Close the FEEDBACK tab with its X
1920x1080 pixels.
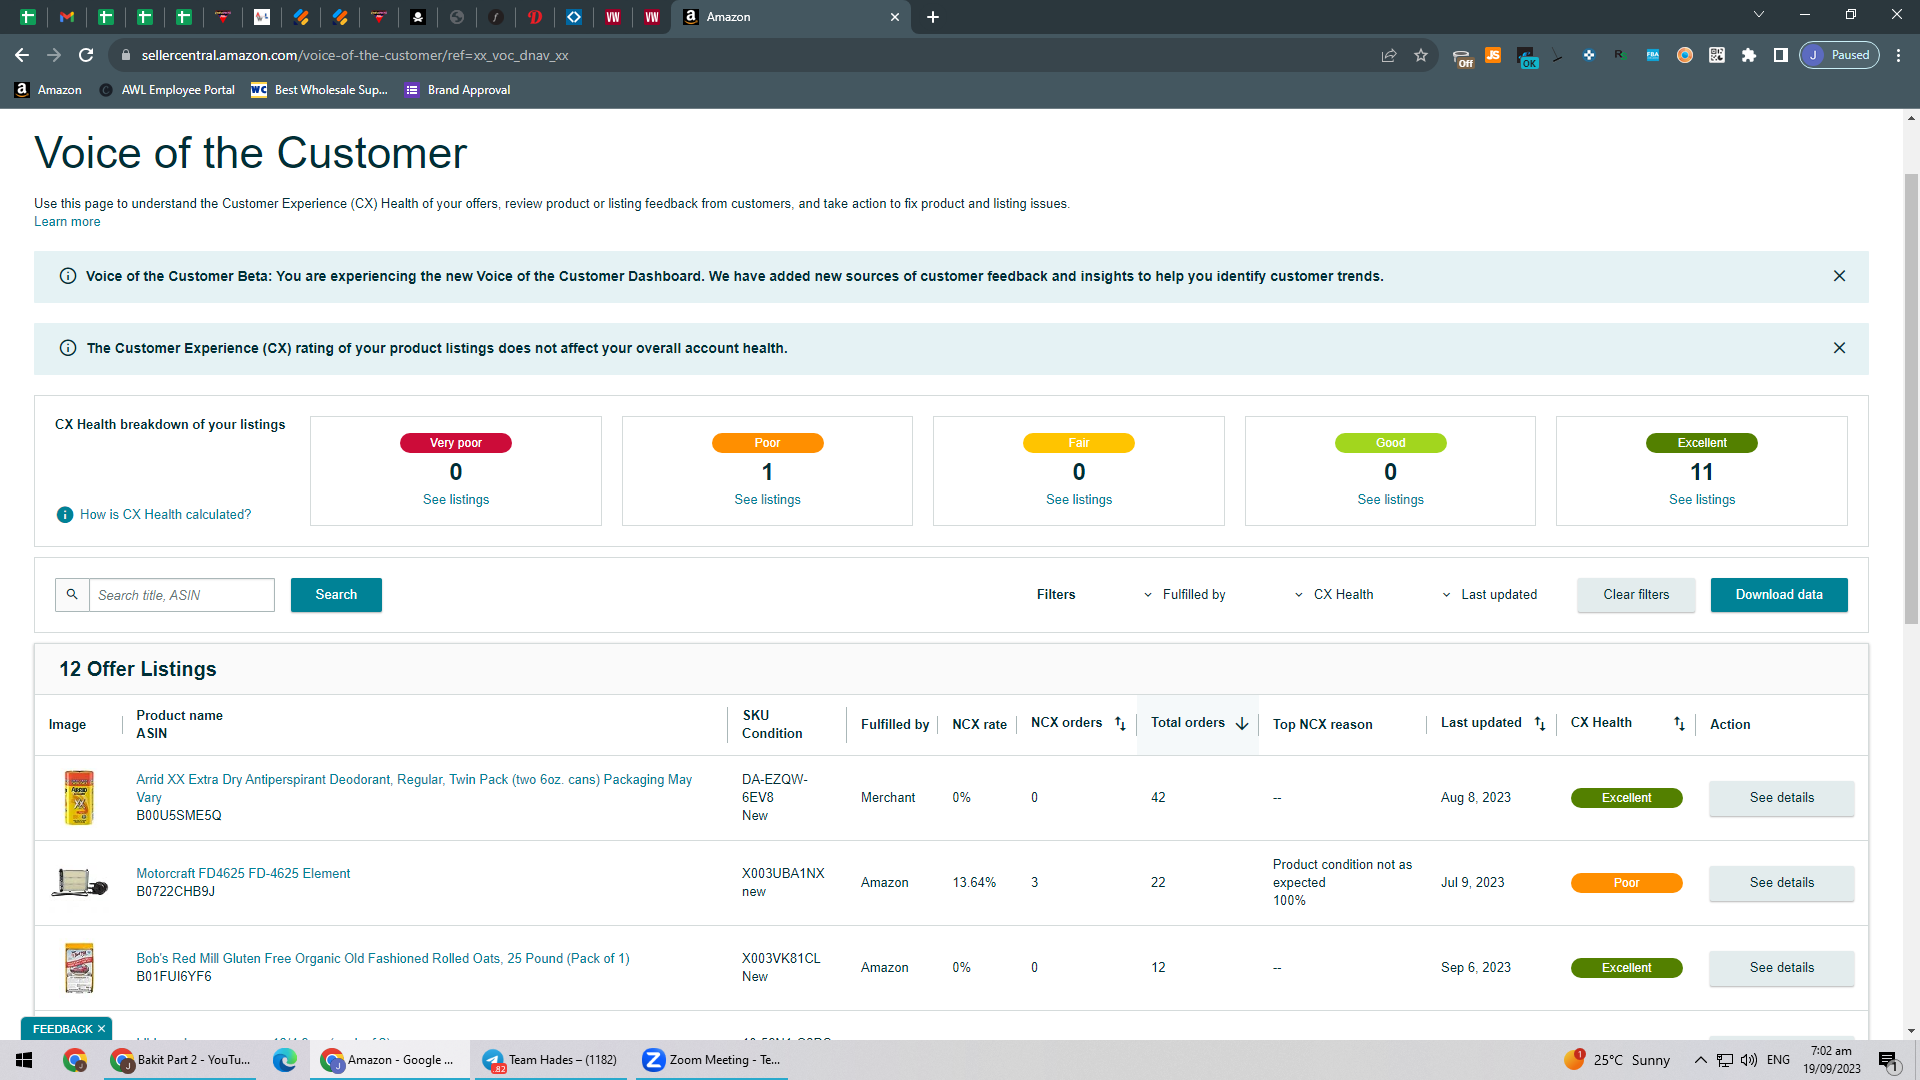tap(101, 1029)
